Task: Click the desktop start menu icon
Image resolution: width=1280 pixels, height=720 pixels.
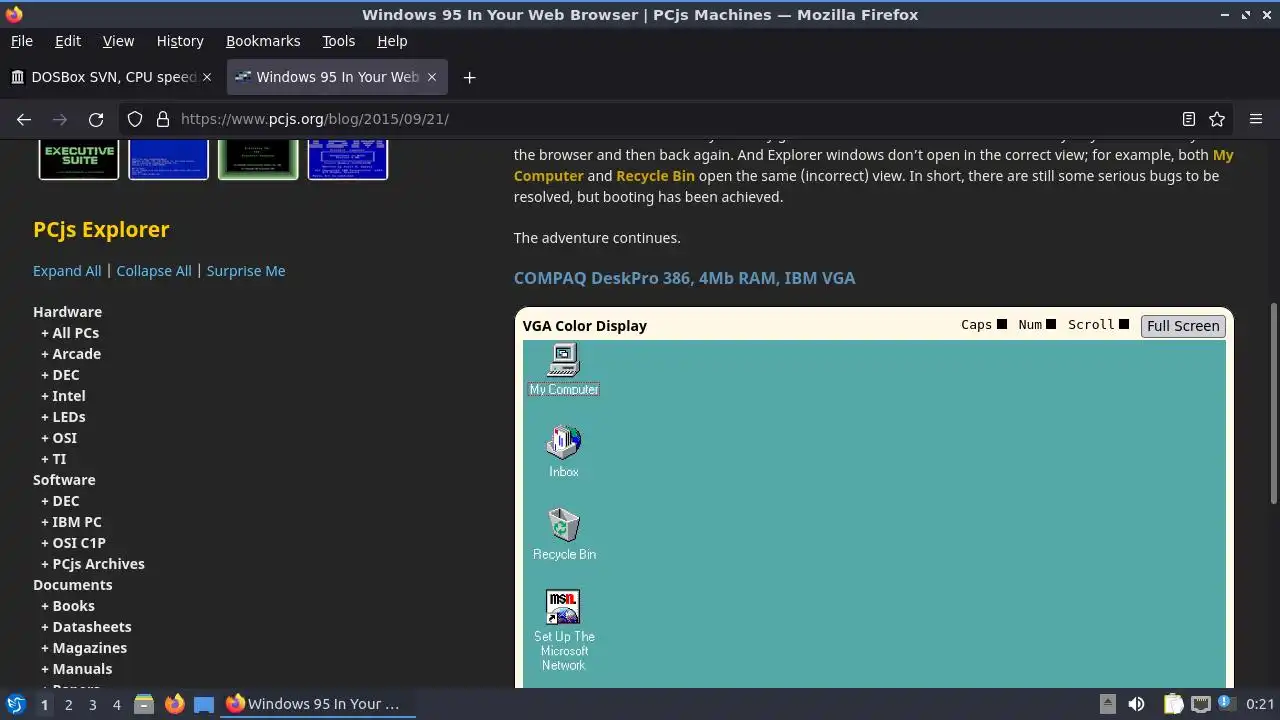Action: click(x=15, y=704)
